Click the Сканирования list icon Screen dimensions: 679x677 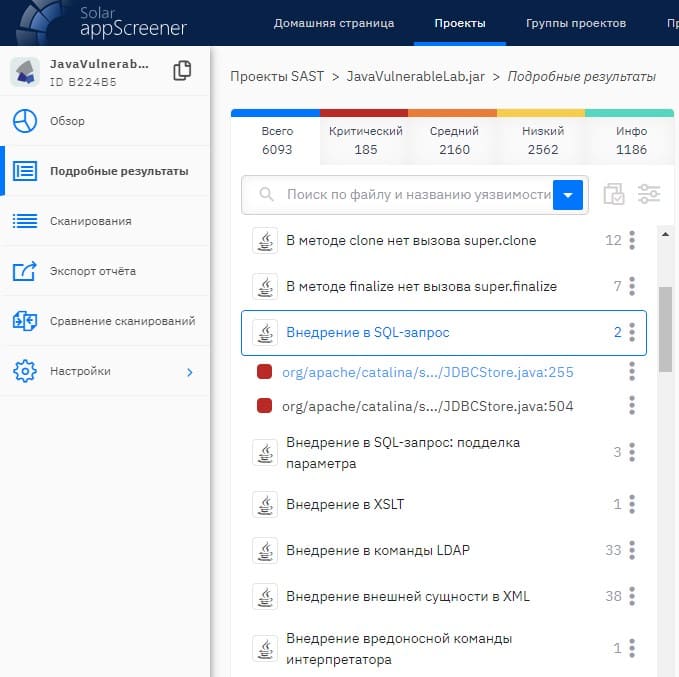pos(25,221)
